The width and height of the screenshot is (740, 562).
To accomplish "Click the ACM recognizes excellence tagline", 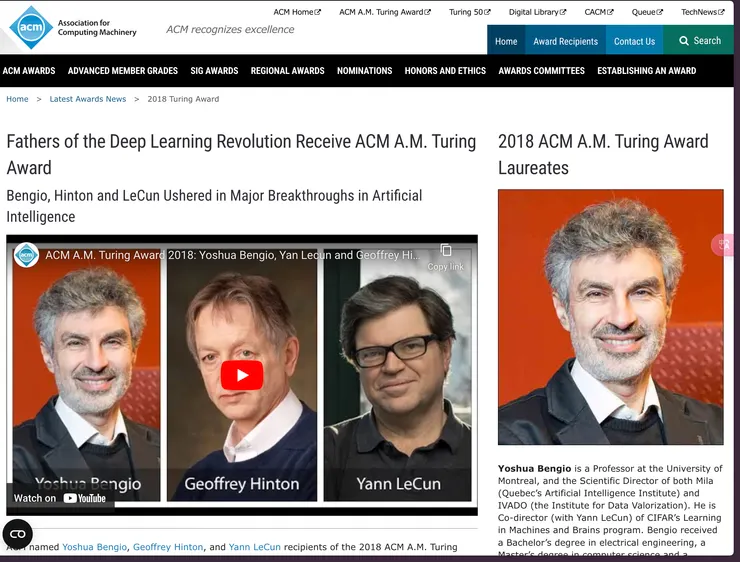I will click(x=230, y=29).
